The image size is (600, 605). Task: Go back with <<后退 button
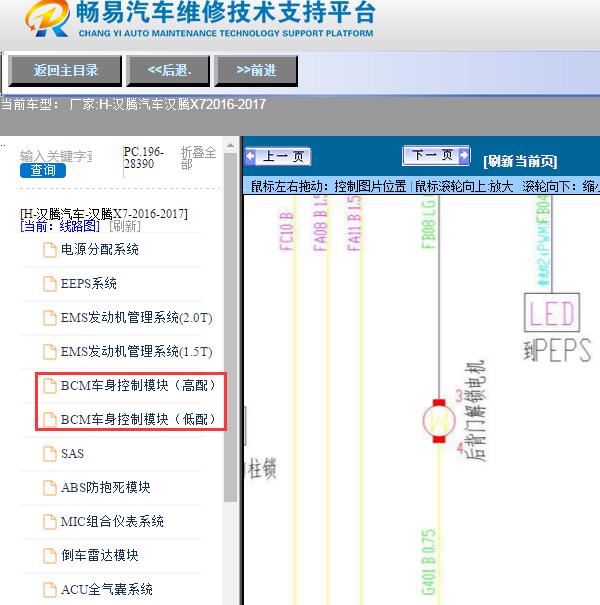coord(169,70)
